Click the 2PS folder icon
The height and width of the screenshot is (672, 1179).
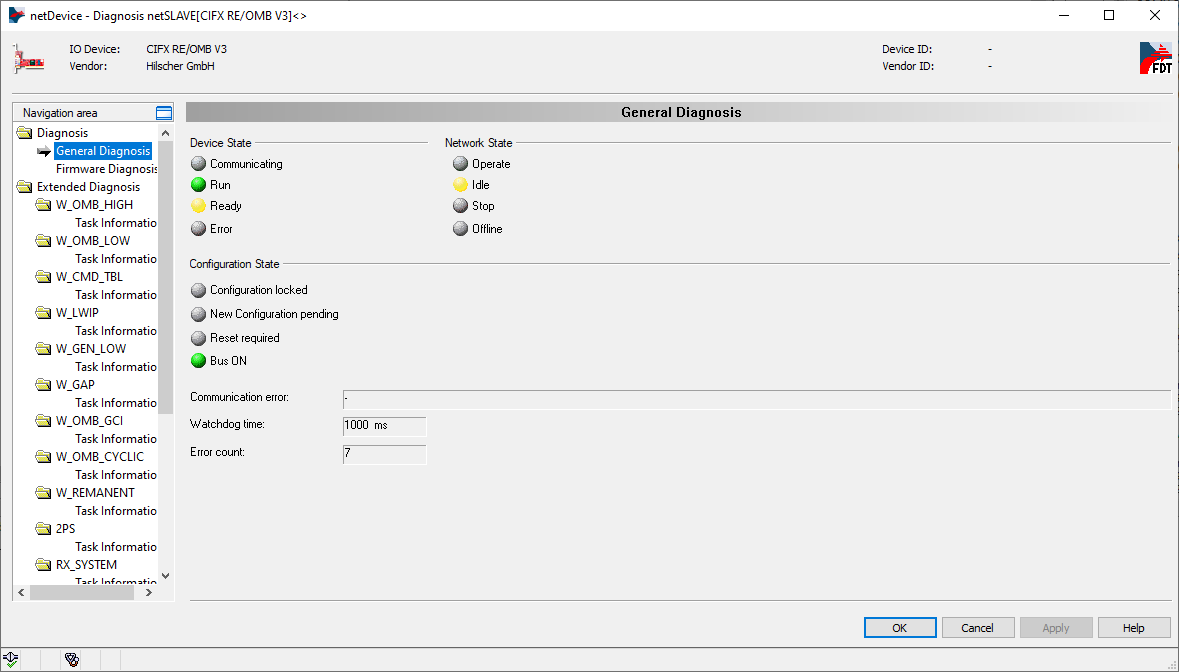(x=43, y=529)
